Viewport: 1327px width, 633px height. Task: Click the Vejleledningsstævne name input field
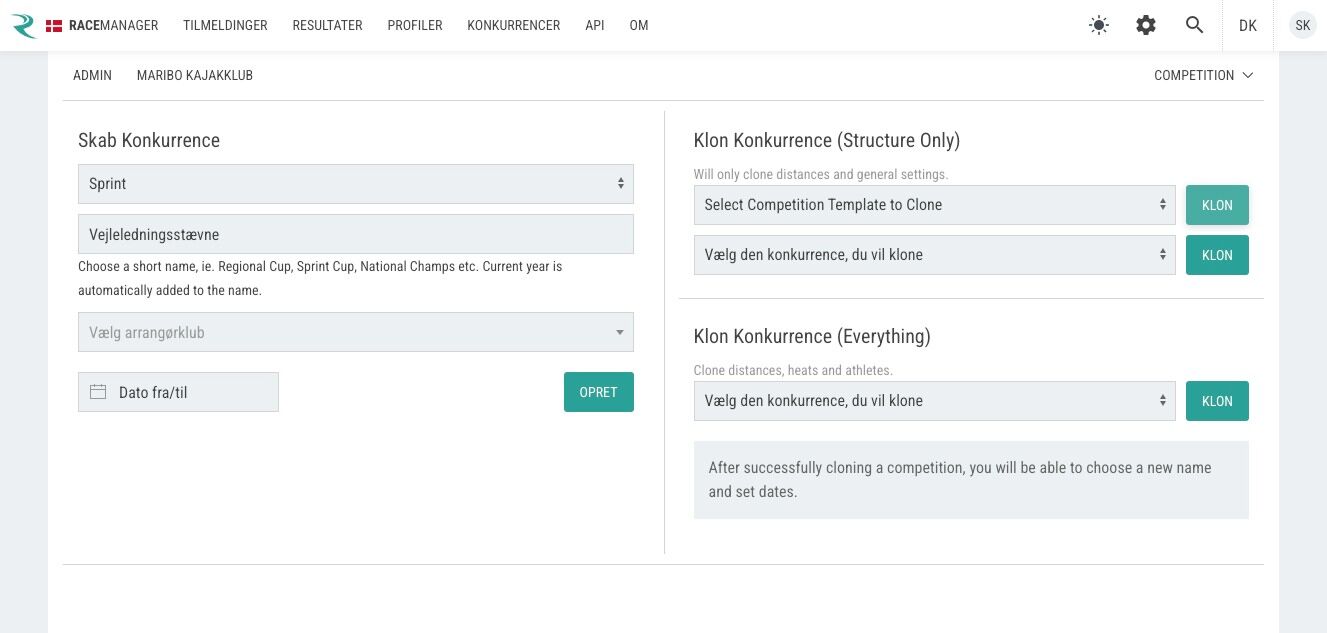(x=356, y=234)
